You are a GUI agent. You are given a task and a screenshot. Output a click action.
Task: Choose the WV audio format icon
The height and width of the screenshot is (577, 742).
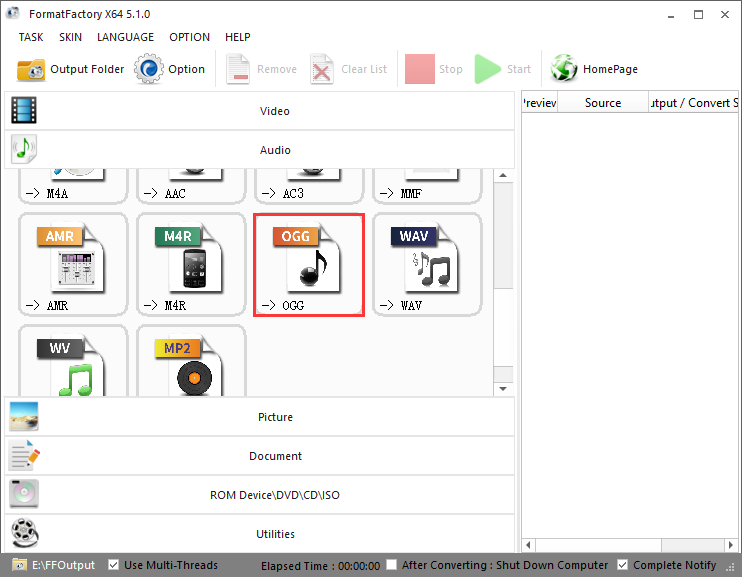click(x=73, y=361)
